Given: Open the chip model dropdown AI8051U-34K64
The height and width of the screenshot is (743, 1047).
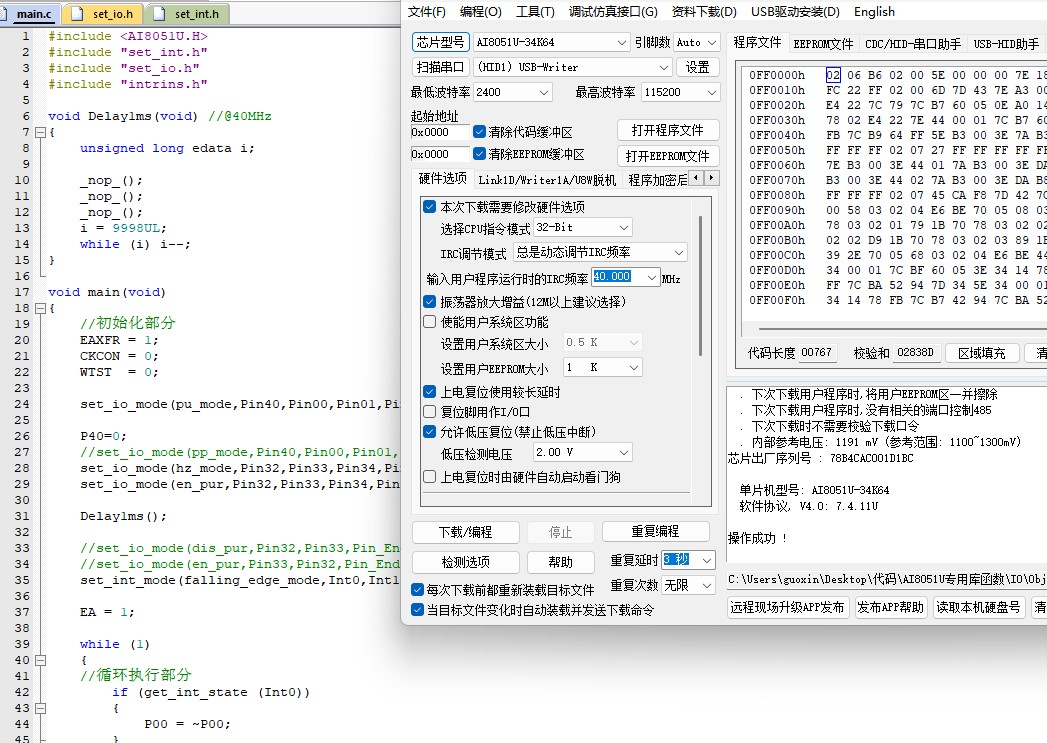Looking at the screenshot, I should [x=552, y=42].
